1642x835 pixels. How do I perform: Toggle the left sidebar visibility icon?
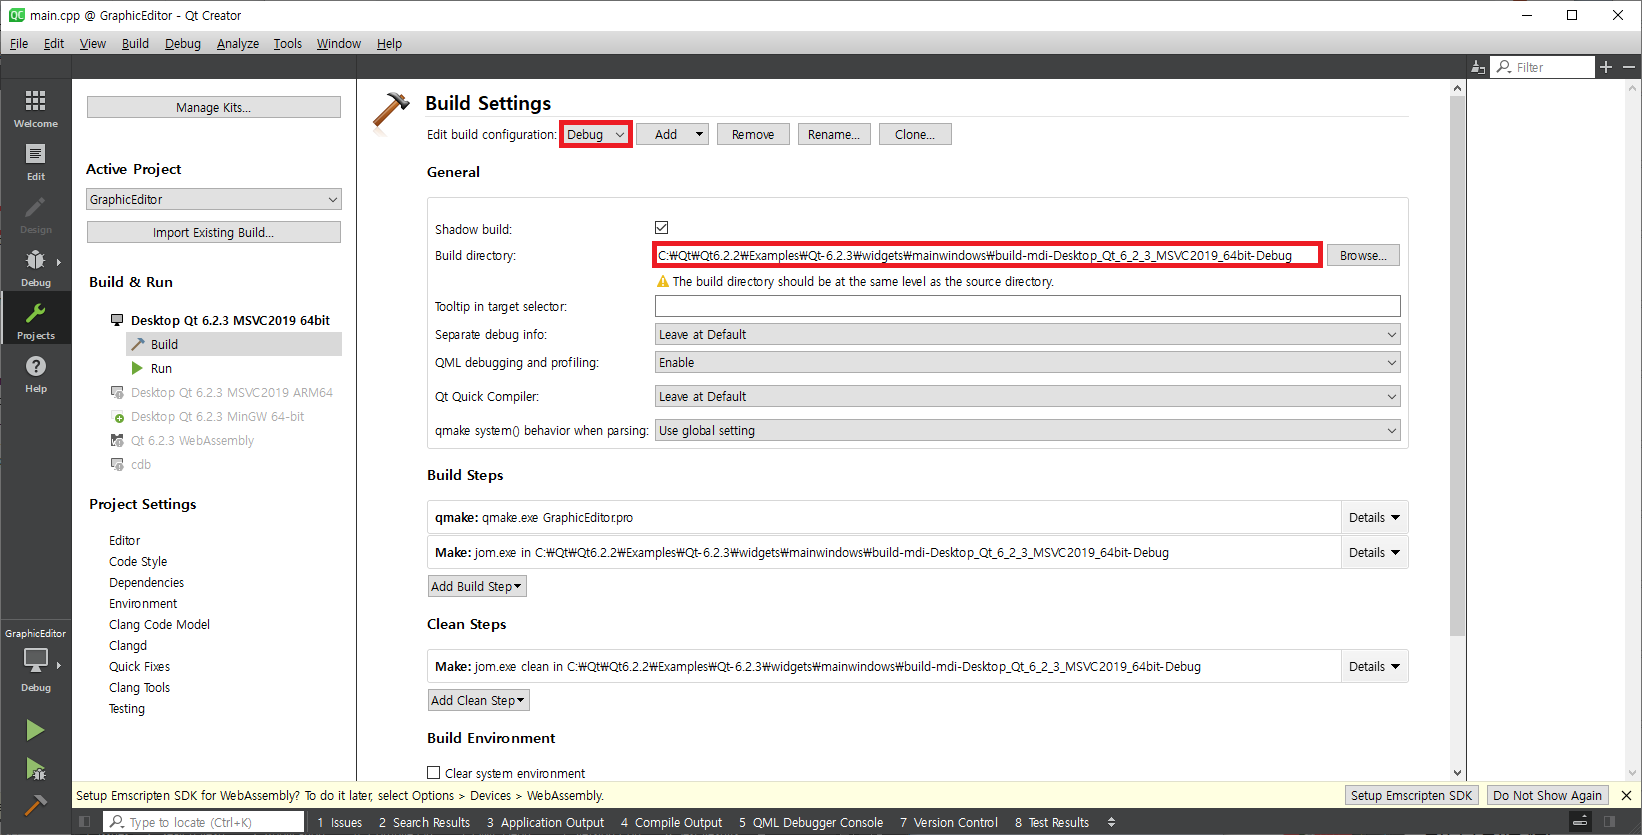coord(84,822)
